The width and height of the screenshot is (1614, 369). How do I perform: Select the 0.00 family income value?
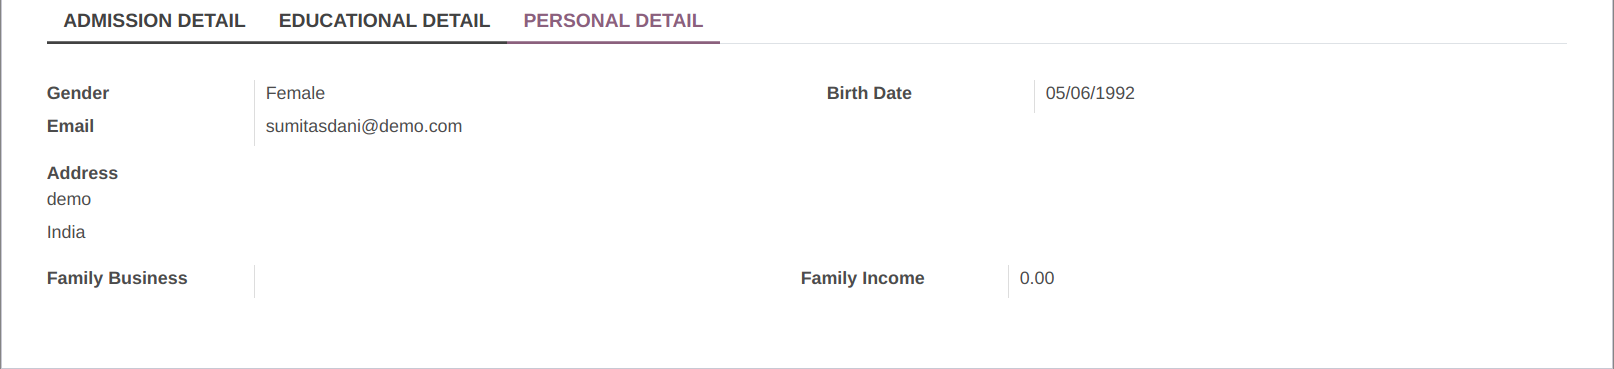click(x=1037, y=278)
